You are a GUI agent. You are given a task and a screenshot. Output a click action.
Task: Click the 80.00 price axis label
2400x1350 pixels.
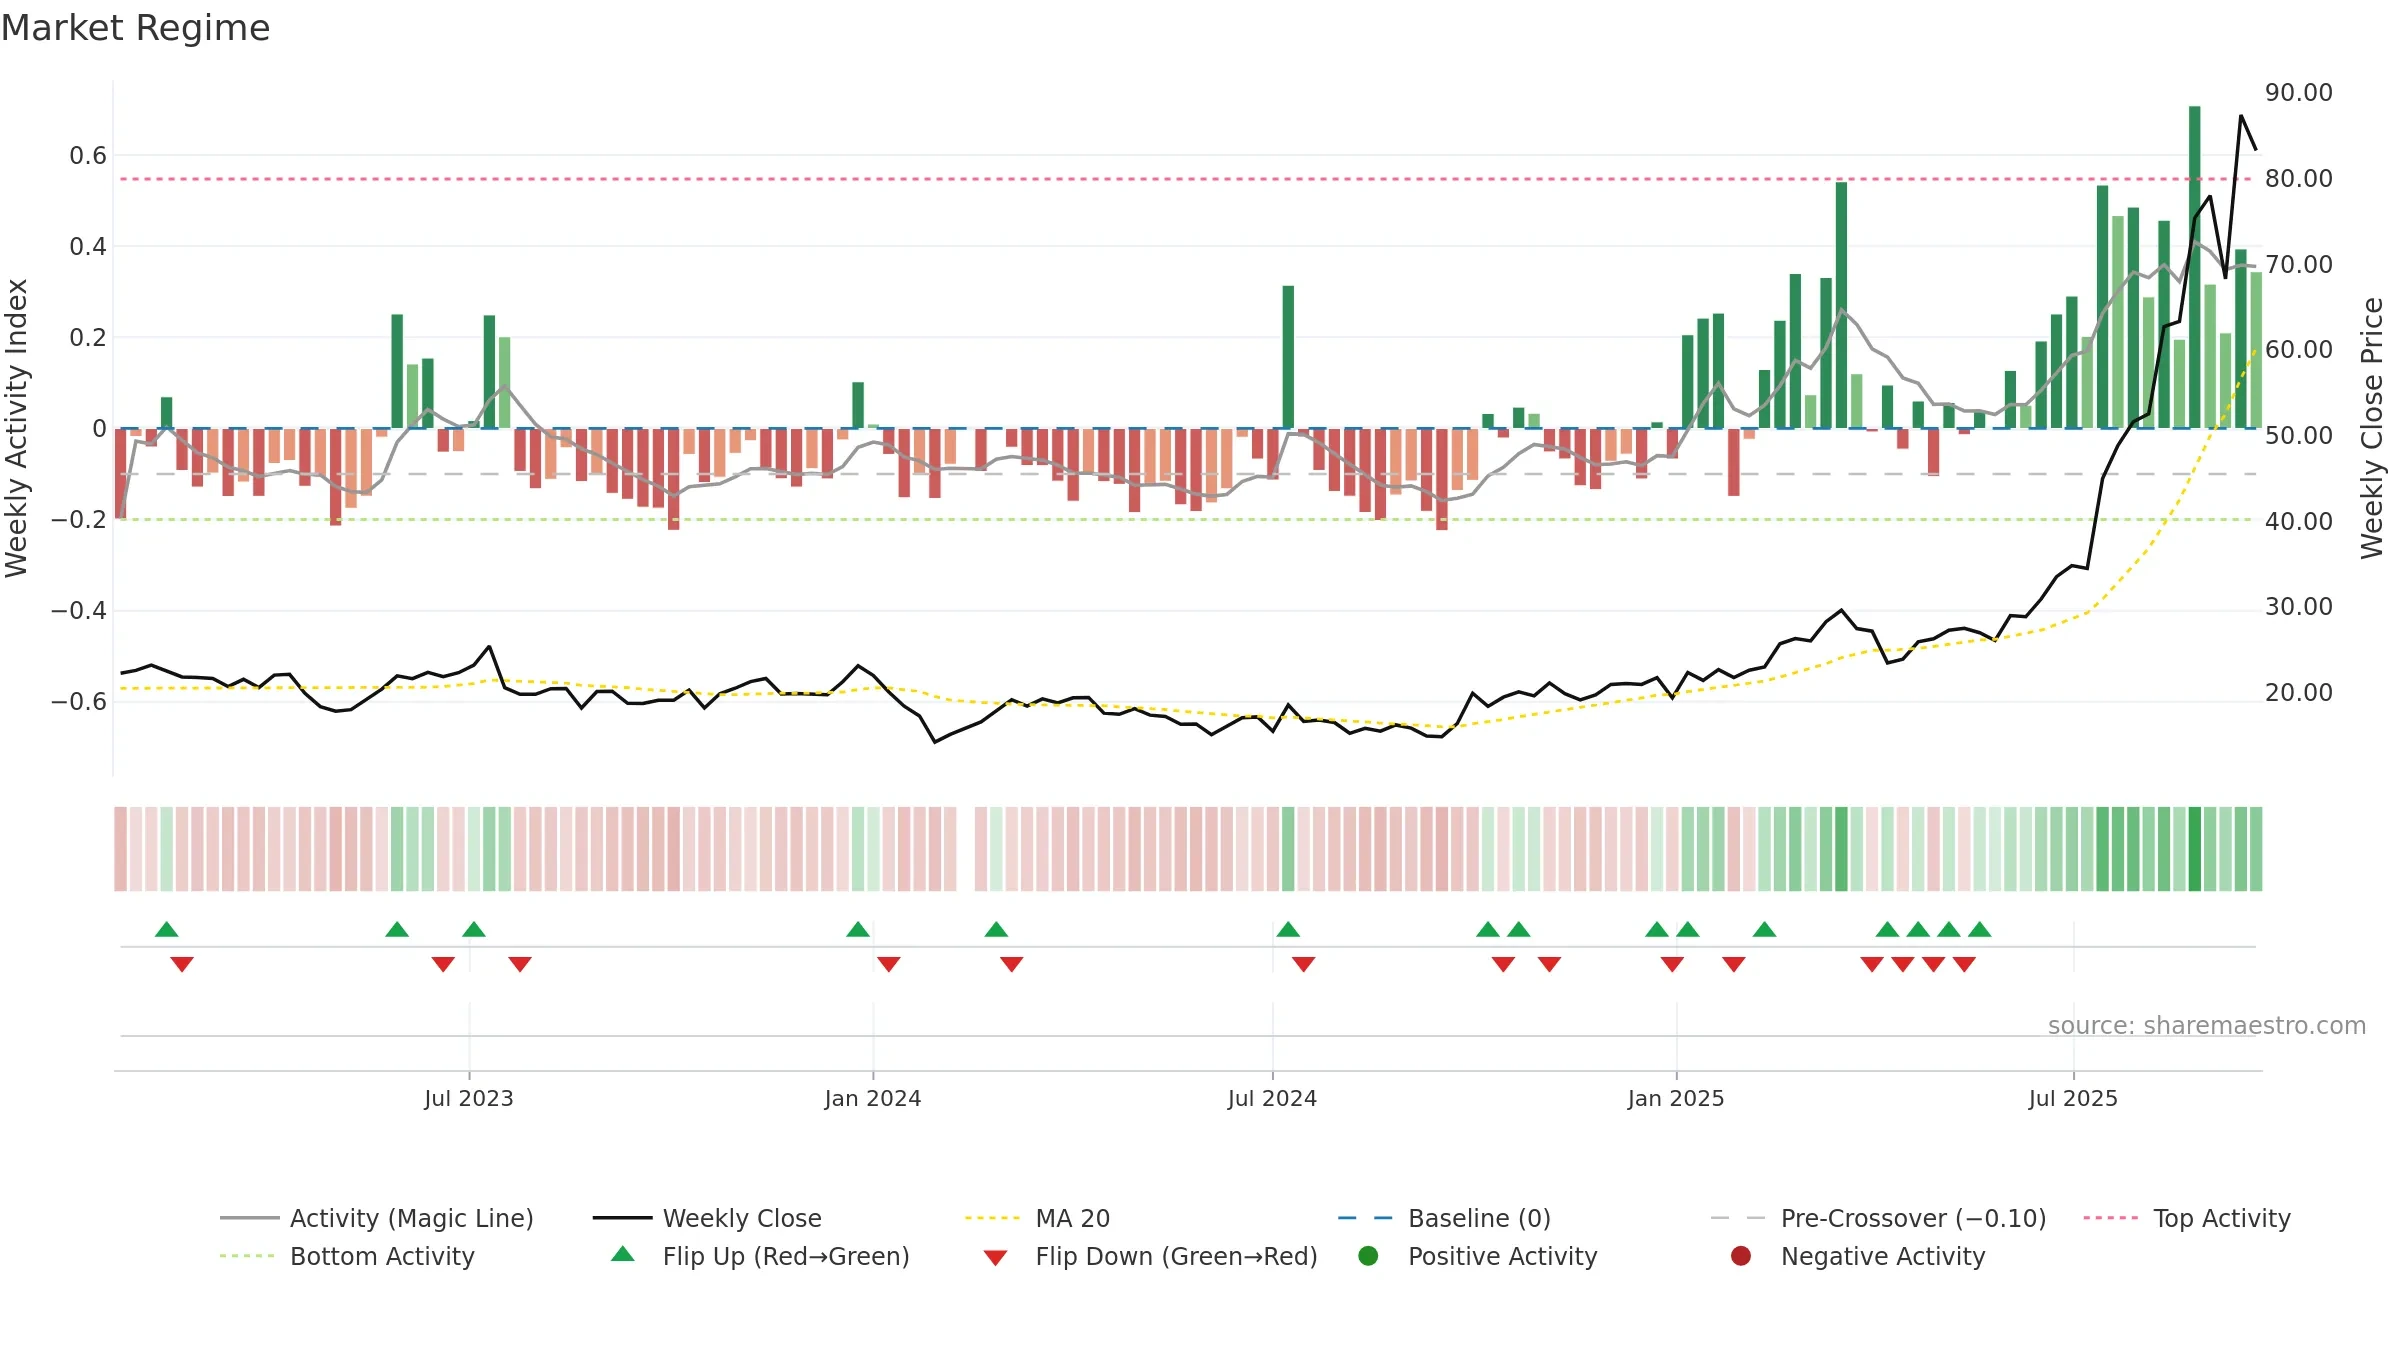point(2298,178)
